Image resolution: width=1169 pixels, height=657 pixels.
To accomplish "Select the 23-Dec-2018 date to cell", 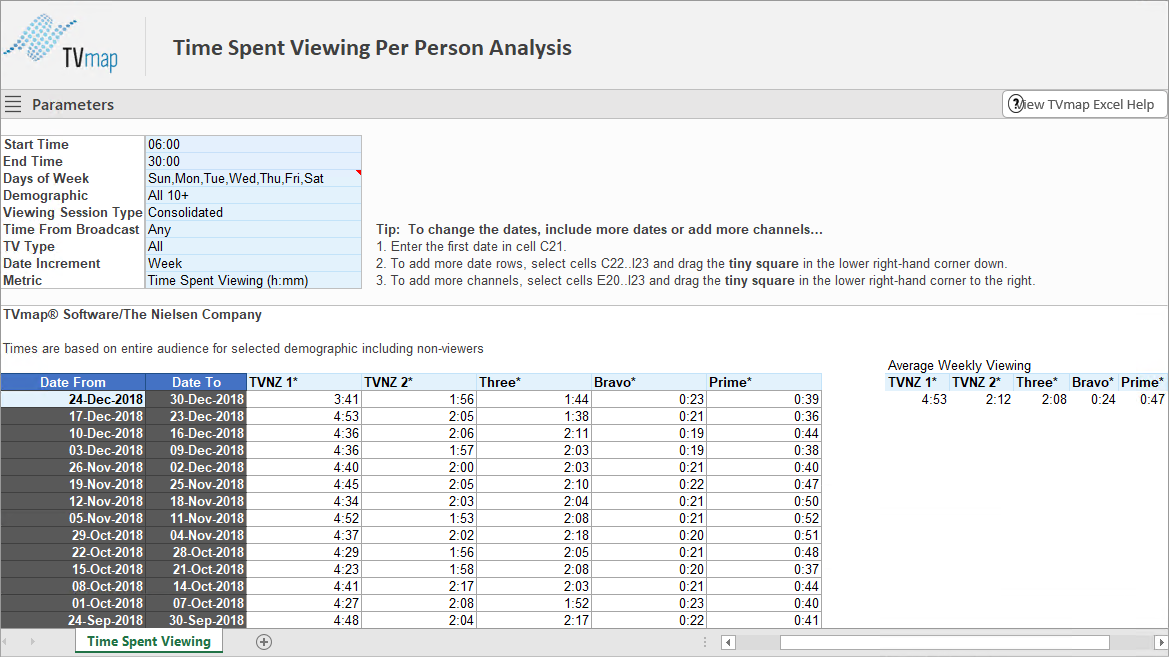I will click(196, 416).
